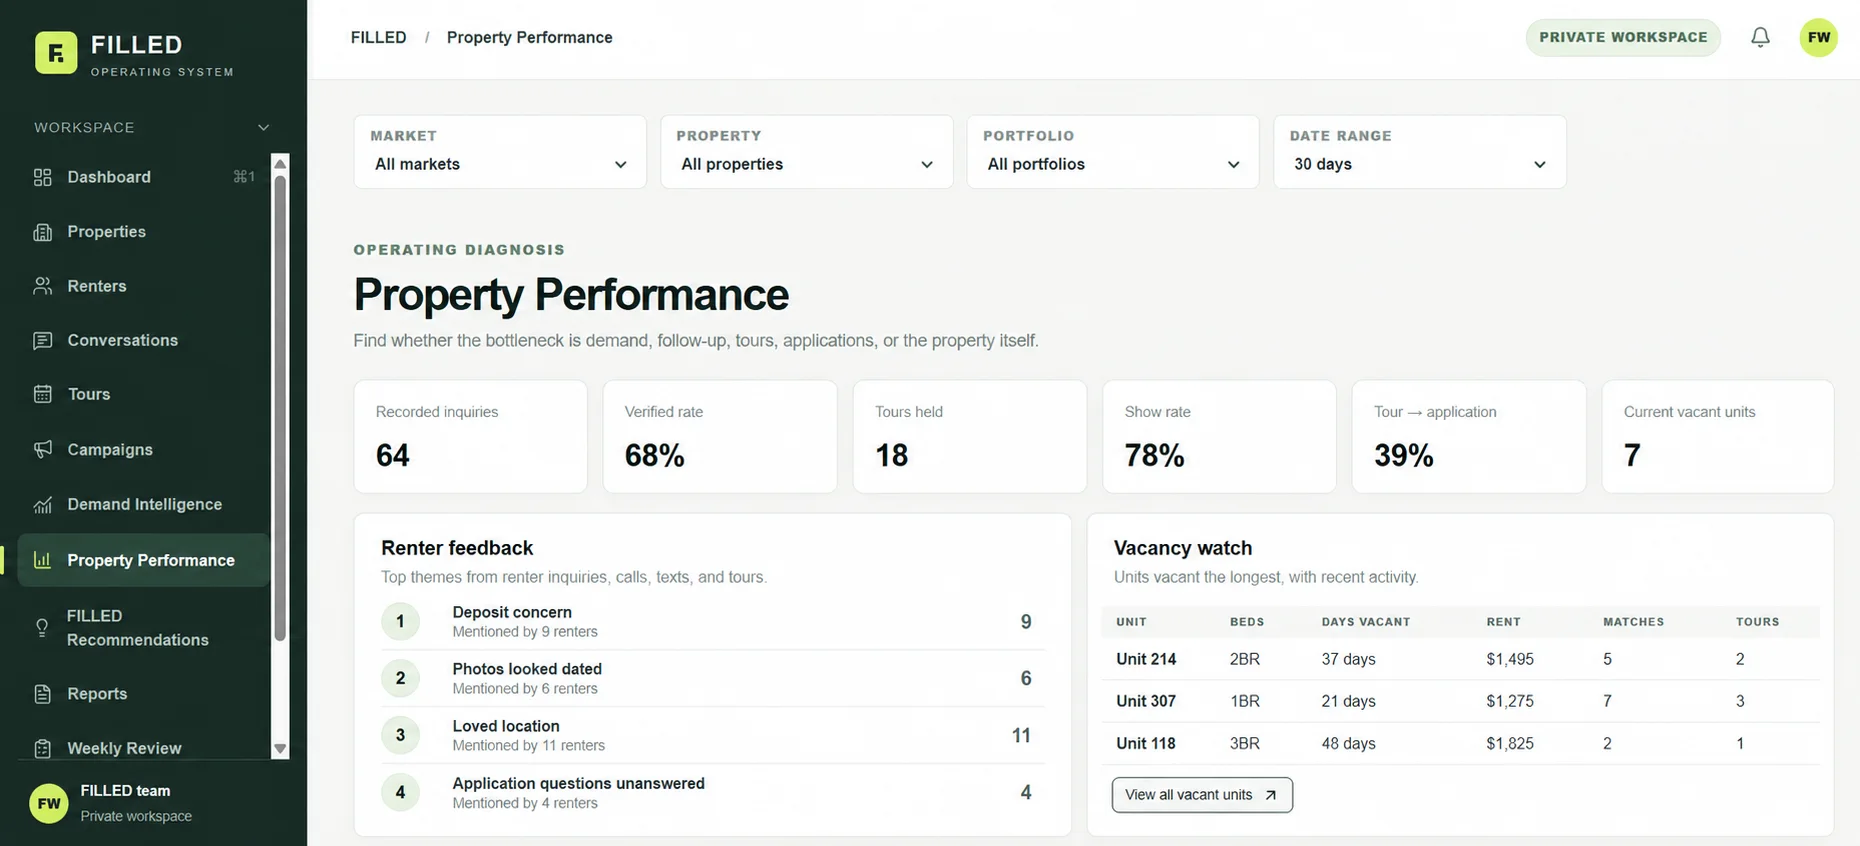Click the Private Workspace badge
Viewport: 1860px width, 846px height.
click(1623, 38)
